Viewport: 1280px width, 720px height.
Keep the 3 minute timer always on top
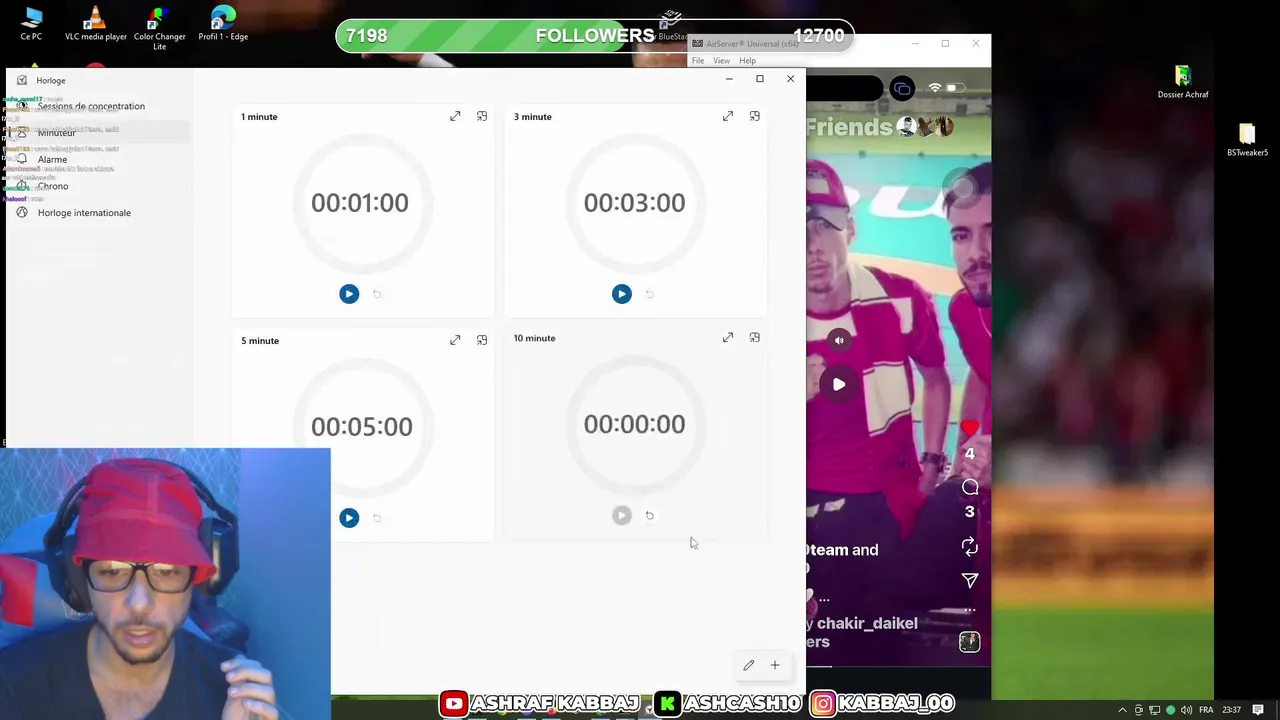(755, 116)
